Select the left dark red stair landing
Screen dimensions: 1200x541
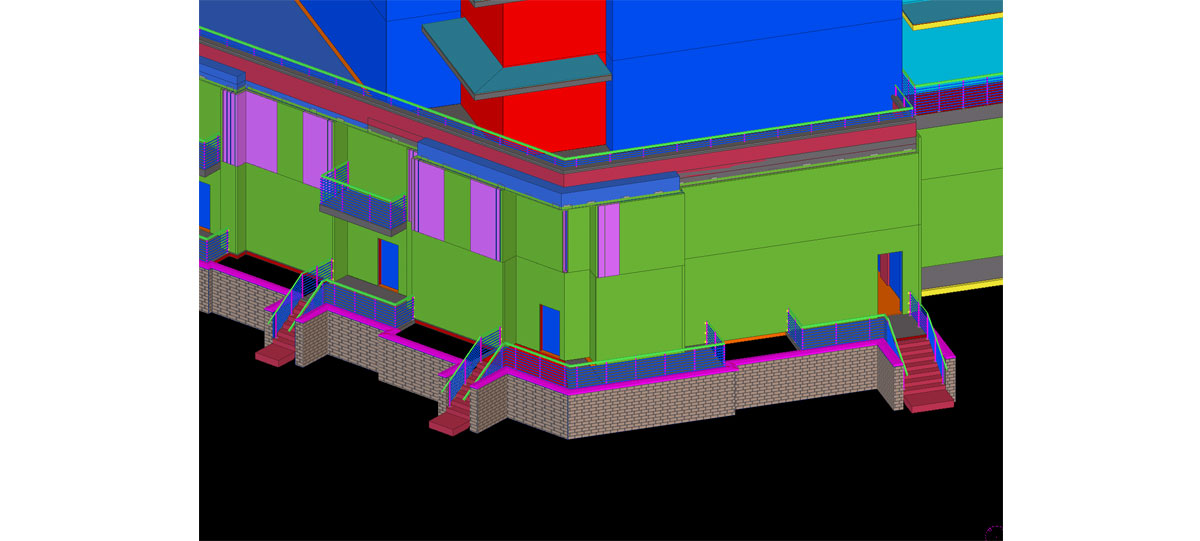point(277,351)
